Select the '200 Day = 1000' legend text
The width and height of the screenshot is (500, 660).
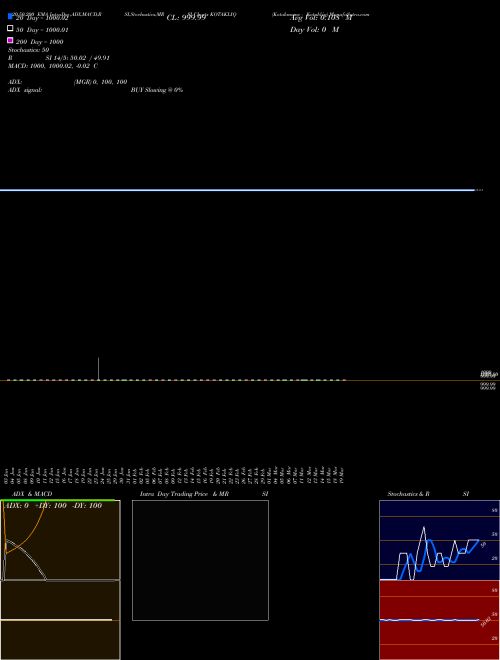coord(40,42)
